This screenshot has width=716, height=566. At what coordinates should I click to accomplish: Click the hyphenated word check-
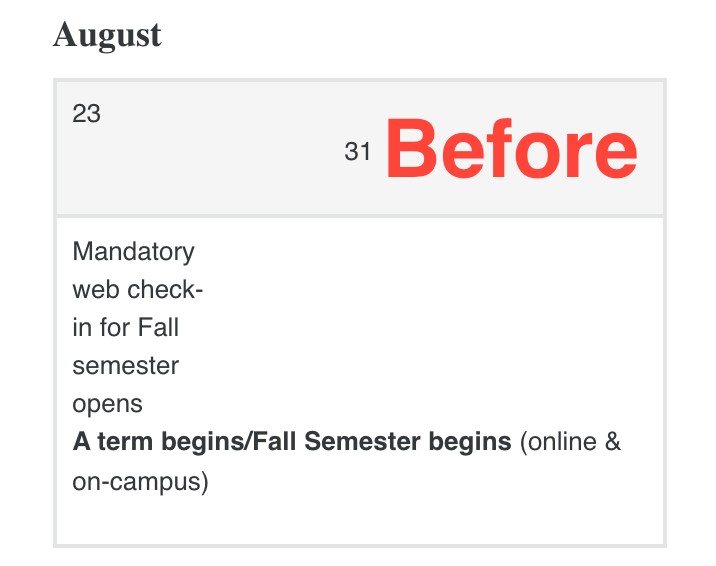(164, 289)
